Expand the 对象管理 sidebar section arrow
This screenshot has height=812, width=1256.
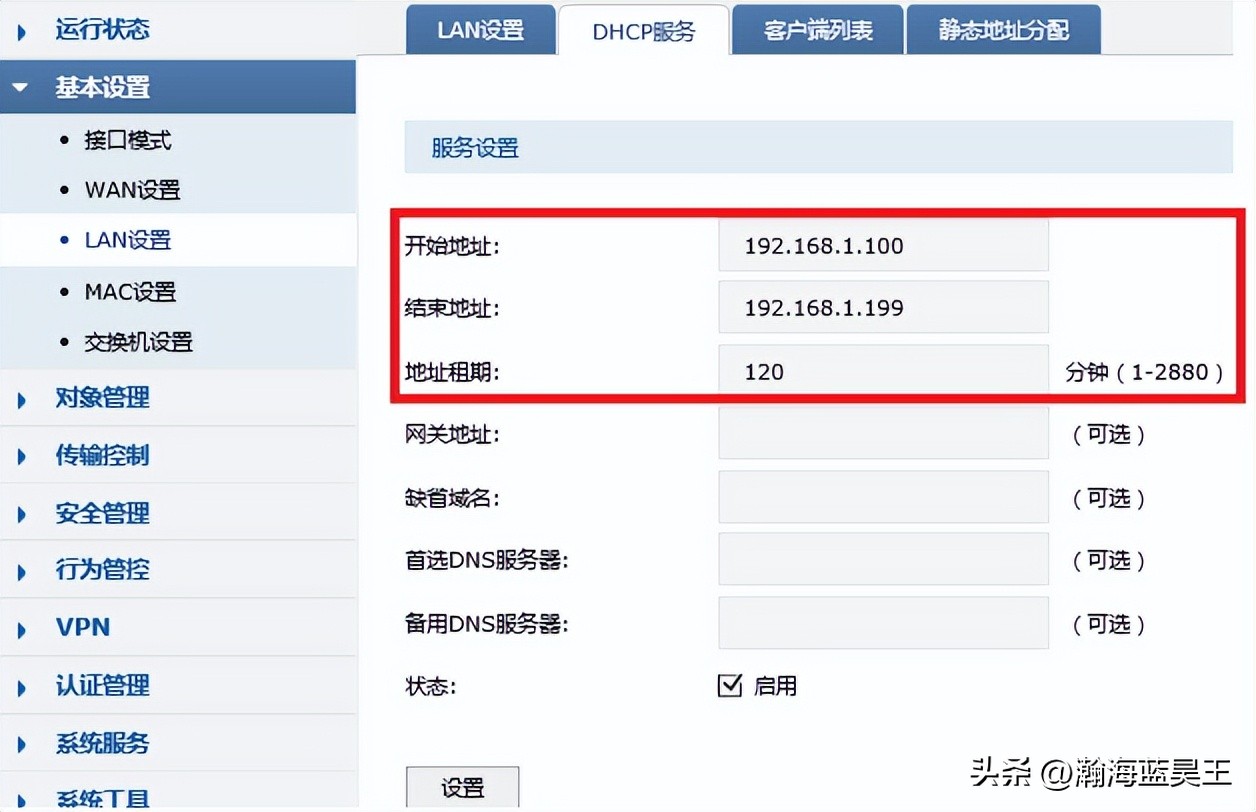pyautogui.click(x=22, y=398)
